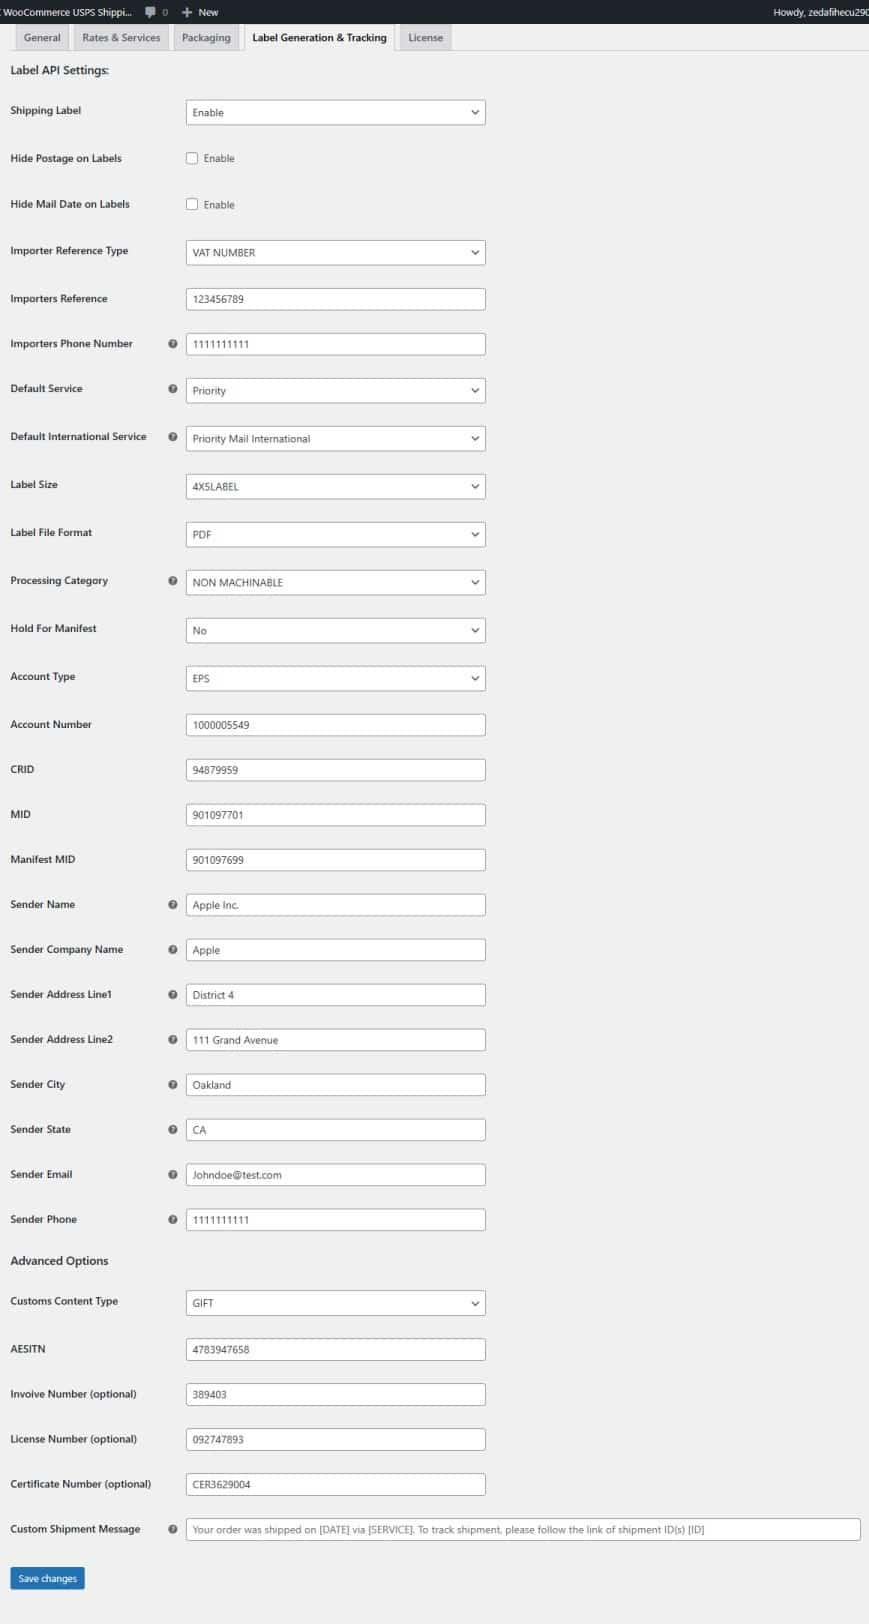The width and height of the screenshot is (869, 1624).
Task: Open the Importer Reference Type dropdown
Action: (x=335, y=252)
